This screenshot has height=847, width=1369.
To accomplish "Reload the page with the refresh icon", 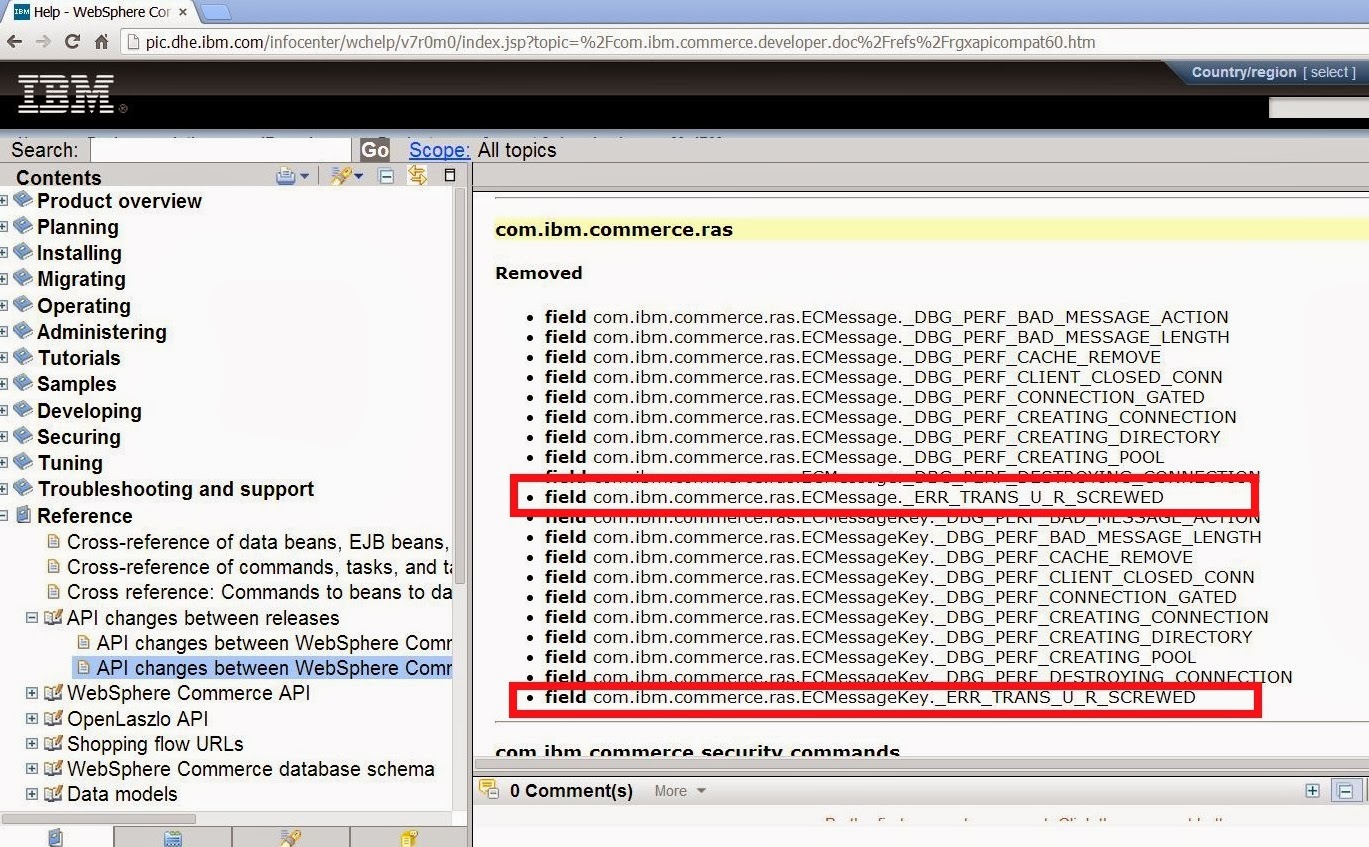I will pyautogui.click(x=72, y=42).
